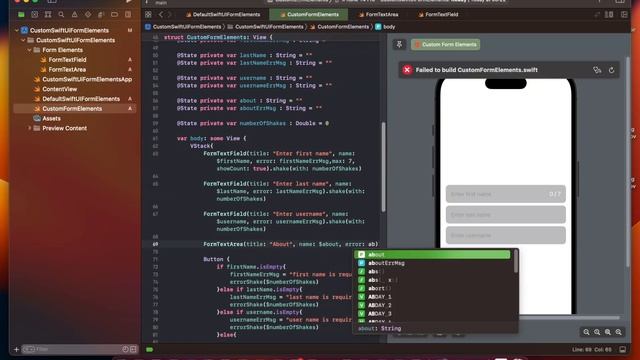
Task: Open the Debug navigator
Action: click(x=101, y=15)
